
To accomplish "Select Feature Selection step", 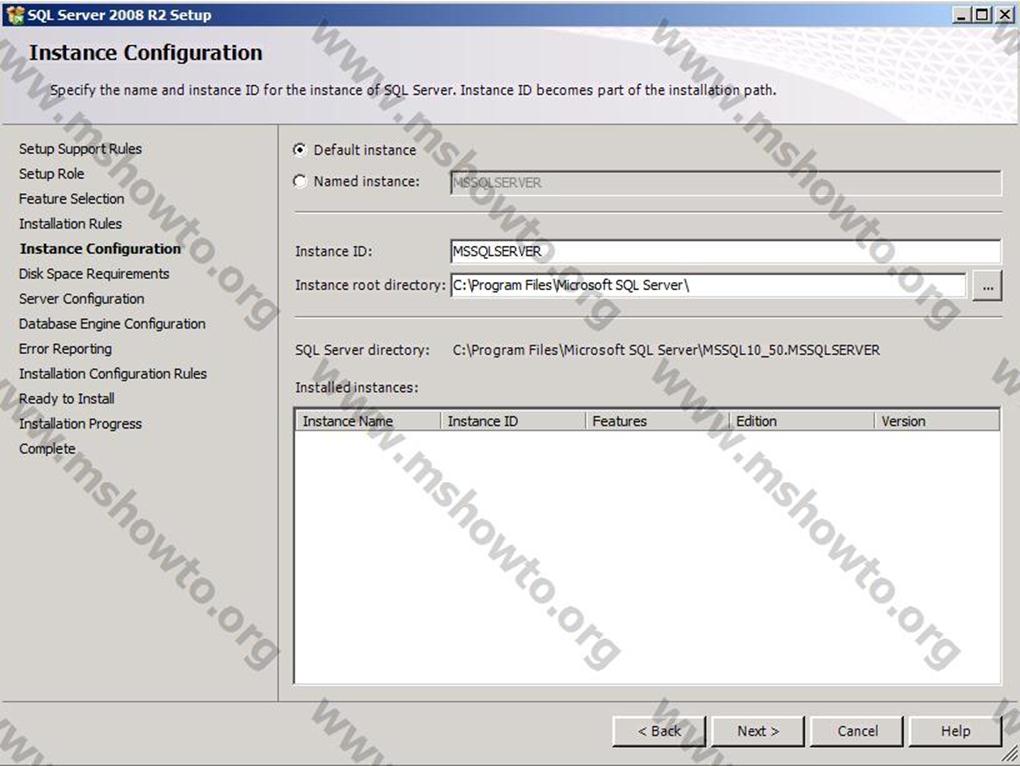I will tap(72, 198).
